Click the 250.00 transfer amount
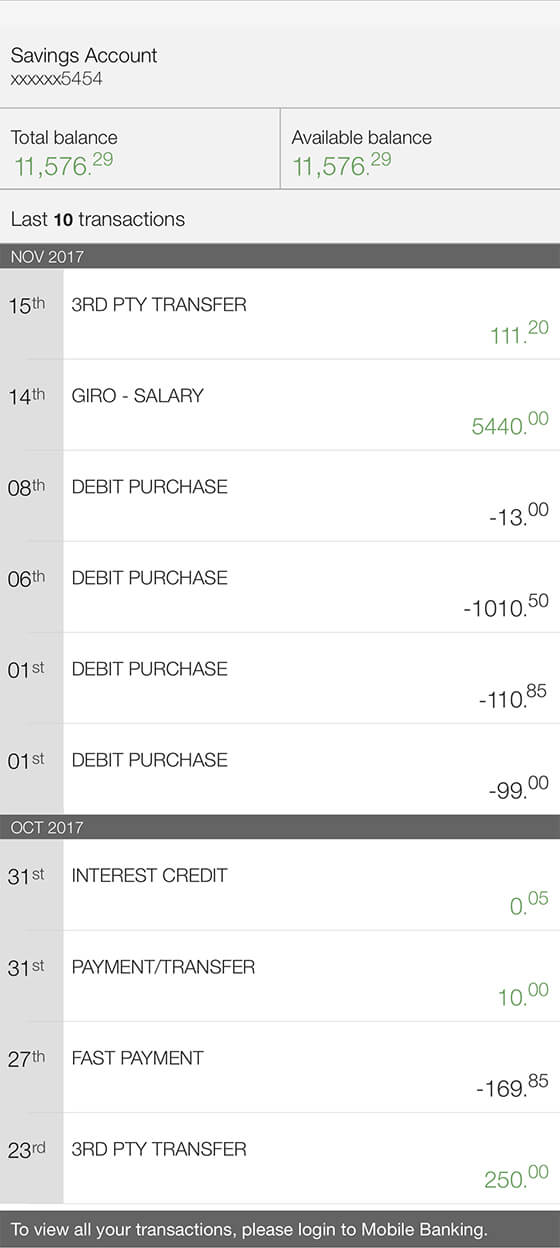This screenshot has width=560, height=1248. 516,1177
